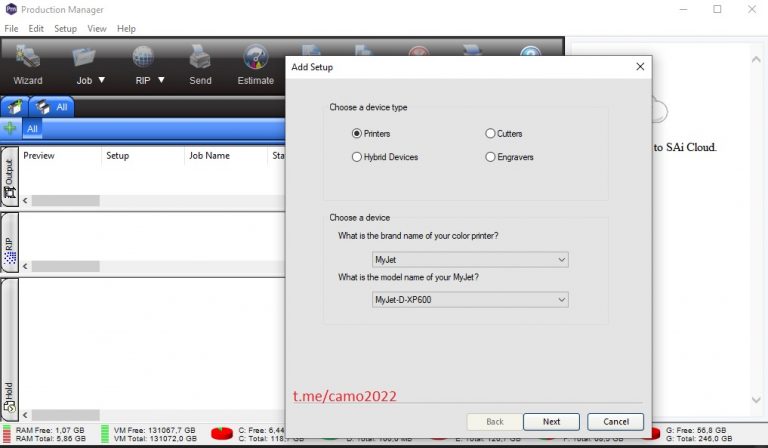Click the RIP globe icon
The width and height of the screenshot is (768, 448).
point(143,58)
